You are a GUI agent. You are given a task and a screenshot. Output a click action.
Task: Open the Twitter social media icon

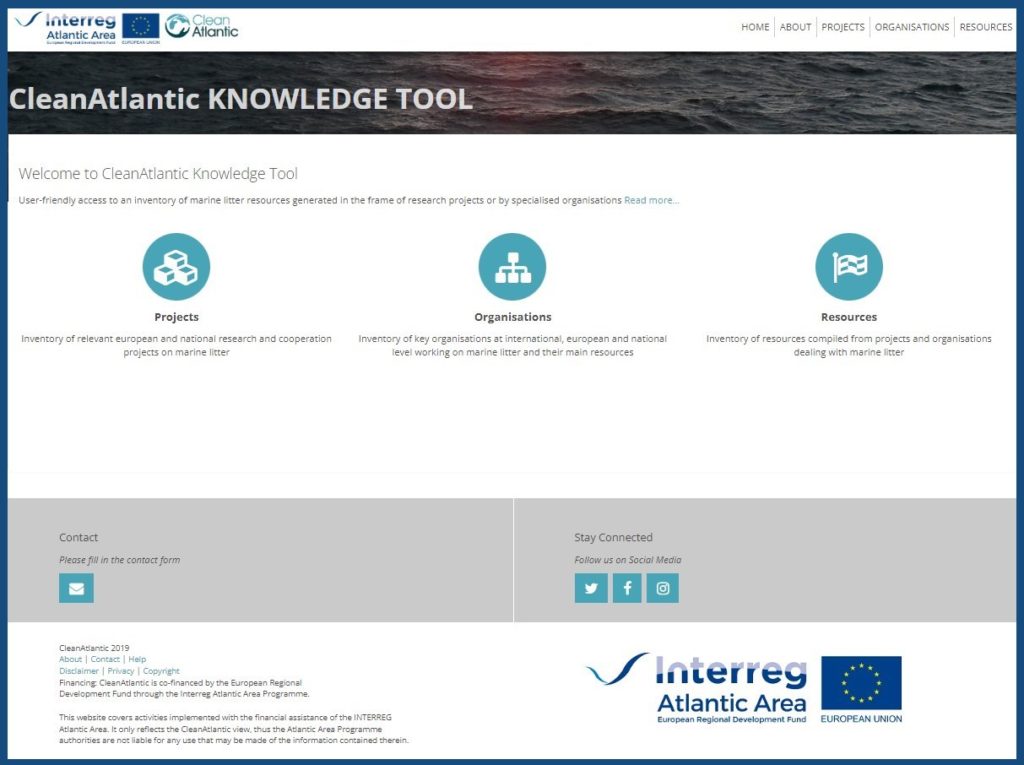[x=591, y=588]
